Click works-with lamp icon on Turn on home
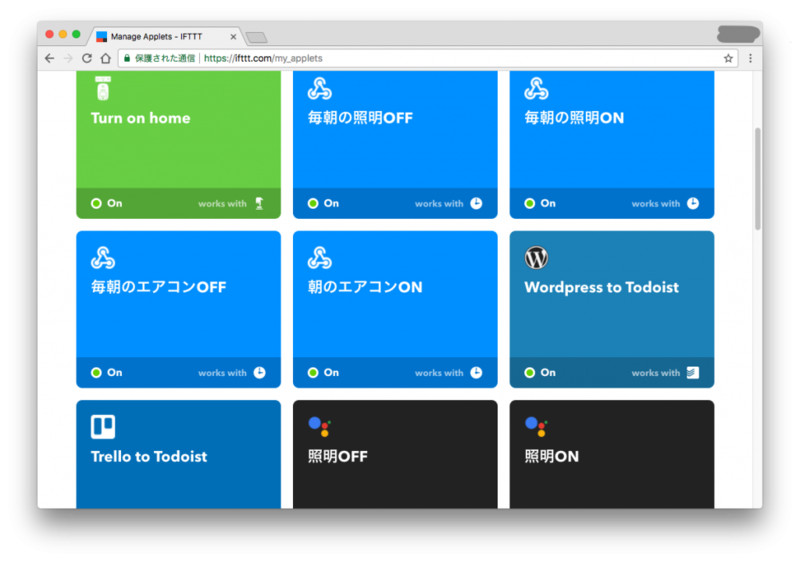The width and height of the screenshot is (800, 562). coord(260,203)
